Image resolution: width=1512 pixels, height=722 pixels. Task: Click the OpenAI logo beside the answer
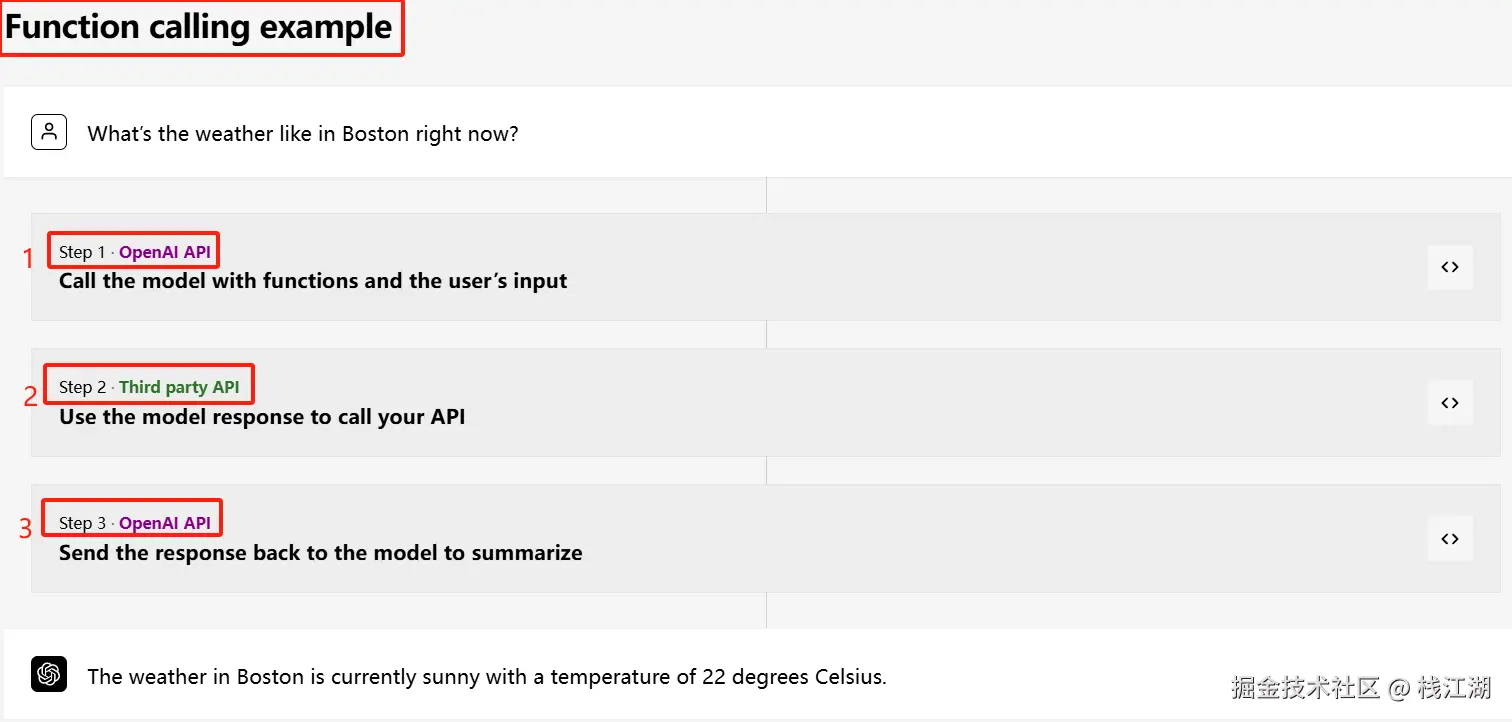(49, 675)
